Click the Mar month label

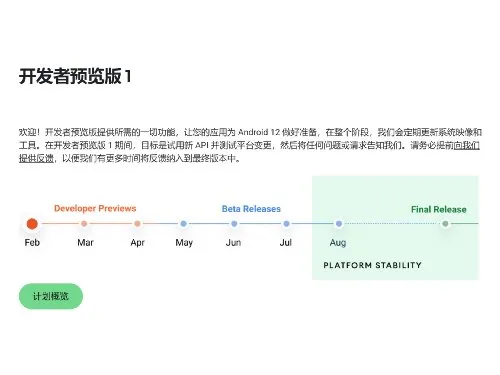click(85, 242)
